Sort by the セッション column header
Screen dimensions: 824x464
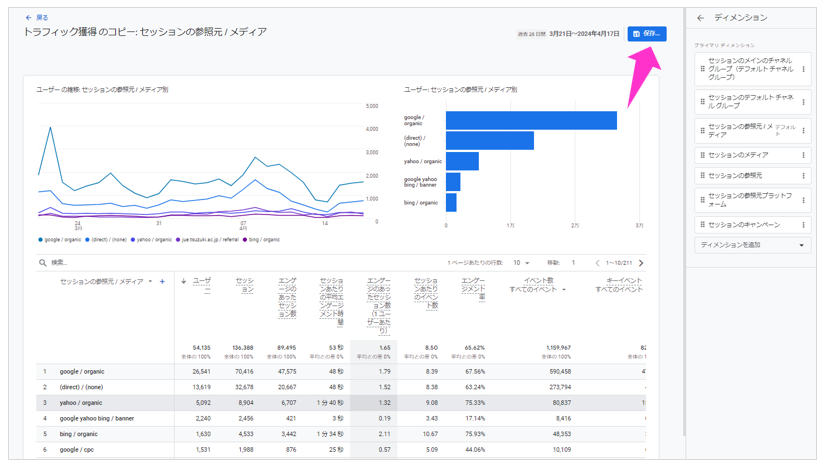click(x=245, y=285)
